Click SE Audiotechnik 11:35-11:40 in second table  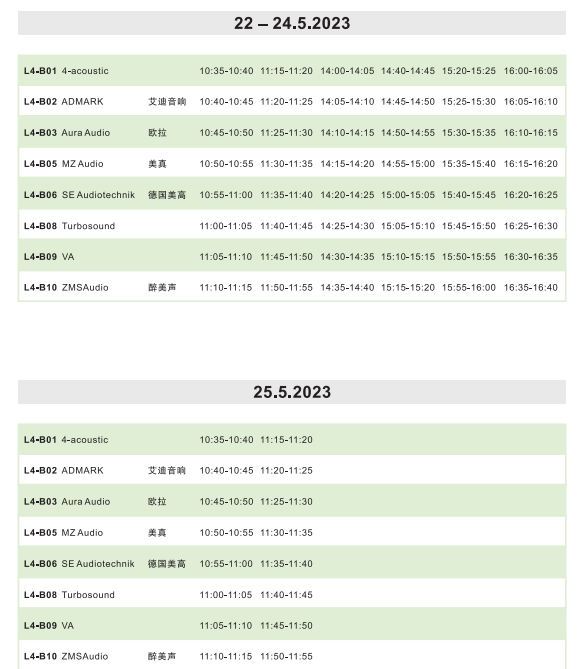(286, 564)
